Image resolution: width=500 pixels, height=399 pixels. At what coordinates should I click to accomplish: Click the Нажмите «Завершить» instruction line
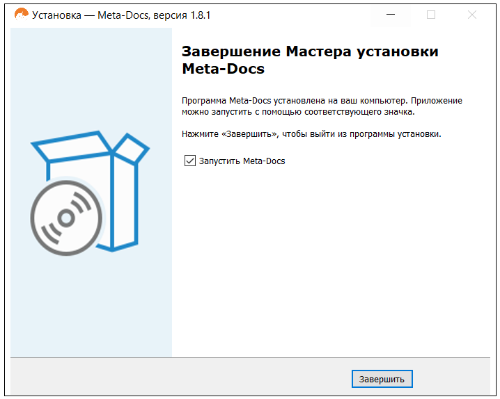(x=311, y=134)
